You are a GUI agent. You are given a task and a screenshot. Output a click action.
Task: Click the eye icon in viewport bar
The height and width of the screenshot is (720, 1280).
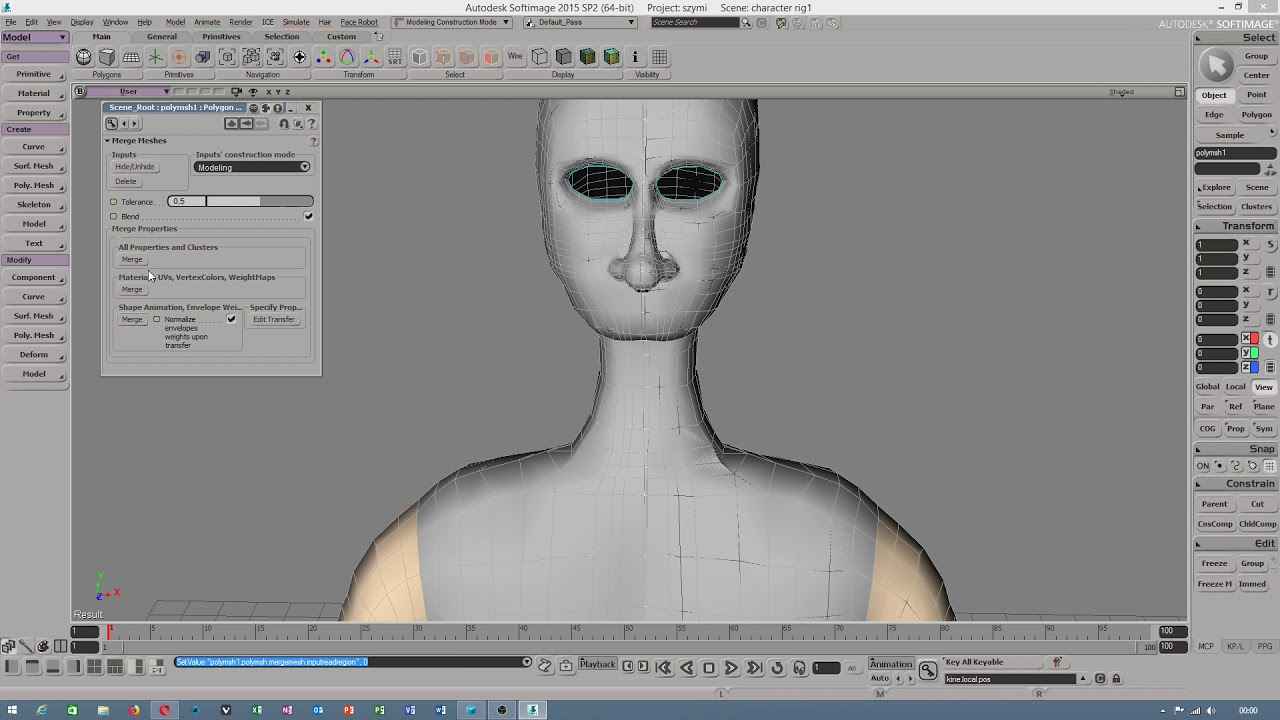point(252,92)
